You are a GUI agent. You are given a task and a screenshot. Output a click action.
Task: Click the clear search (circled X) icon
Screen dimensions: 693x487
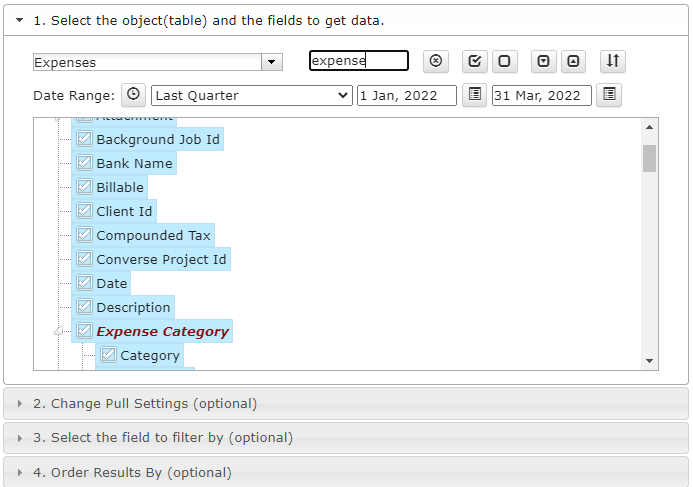435,61
